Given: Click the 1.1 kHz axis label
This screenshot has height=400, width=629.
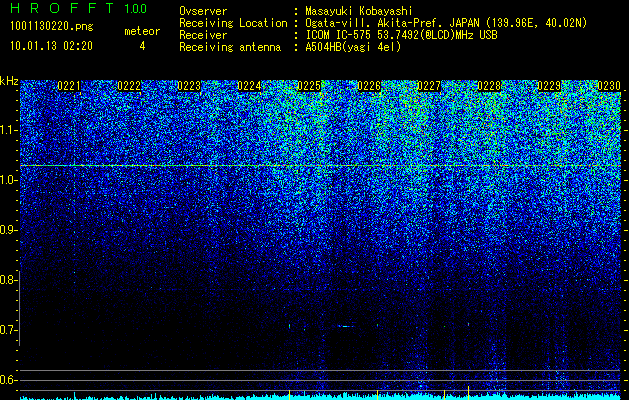Looking at the screenshot, I should click(8, 130).
